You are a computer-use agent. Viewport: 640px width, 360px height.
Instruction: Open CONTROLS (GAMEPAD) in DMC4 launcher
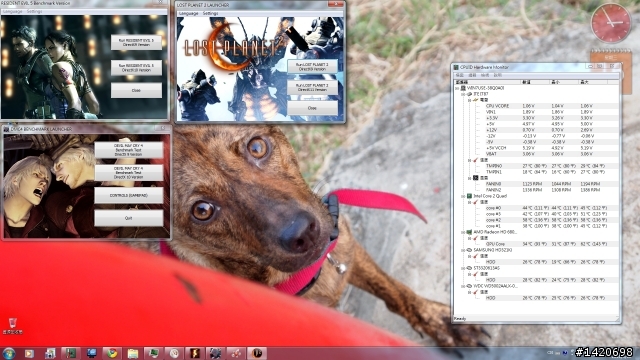(x=129, y=196)
